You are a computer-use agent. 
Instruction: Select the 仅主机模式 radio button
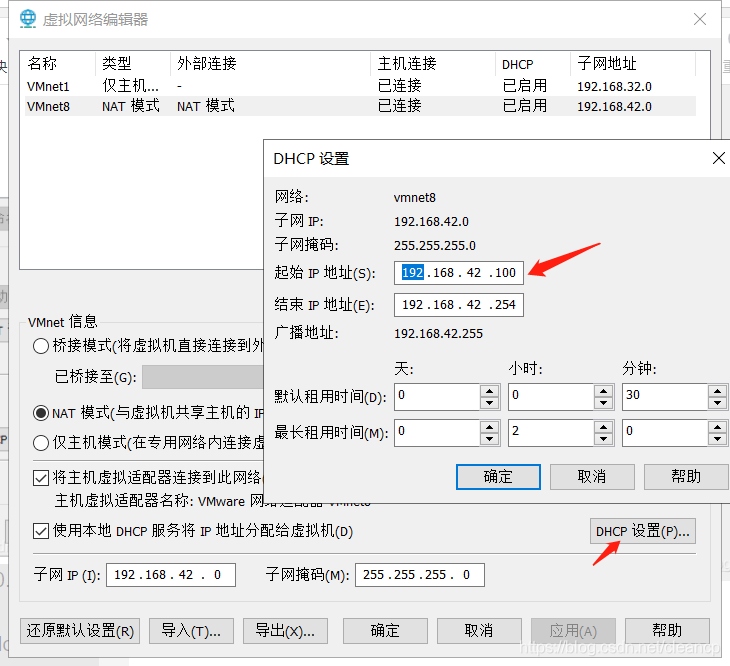41,443
